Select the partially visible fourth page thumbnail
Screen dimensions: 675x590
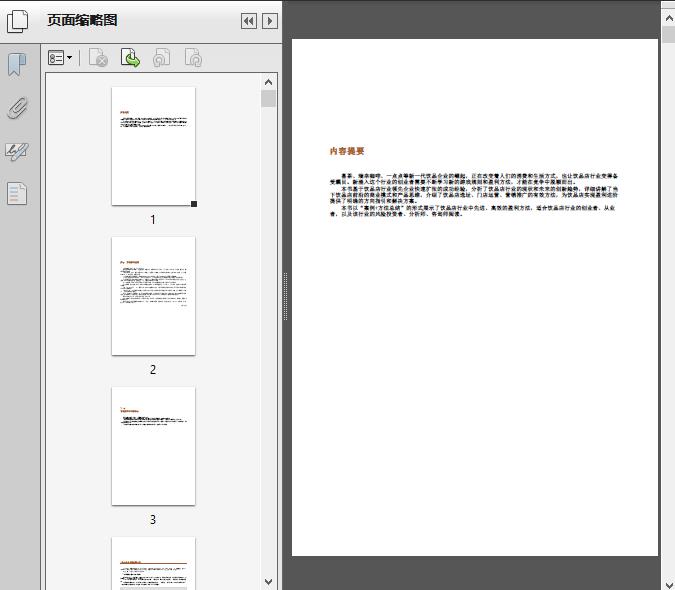click(153, 563)
